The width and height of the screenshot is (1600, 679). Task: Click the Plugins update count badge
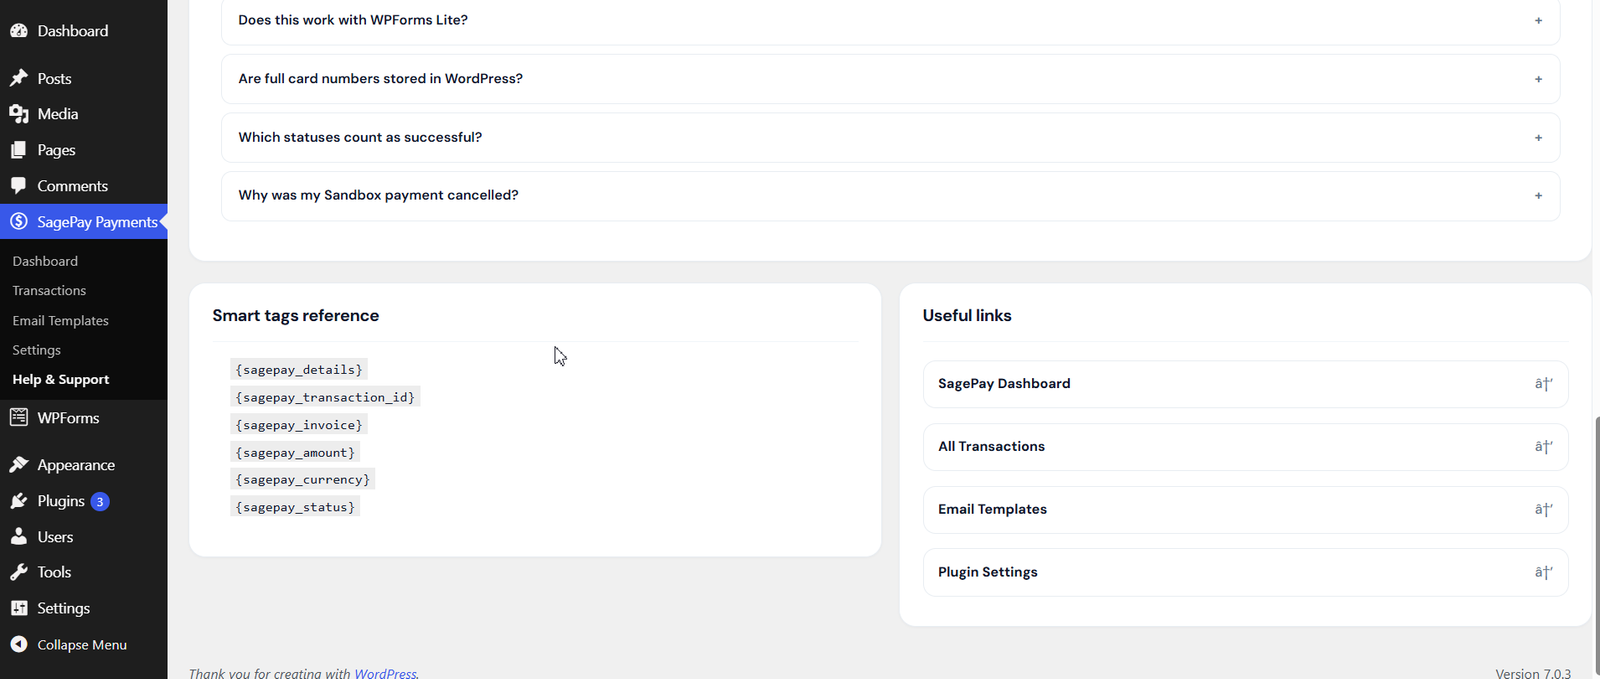100,501
